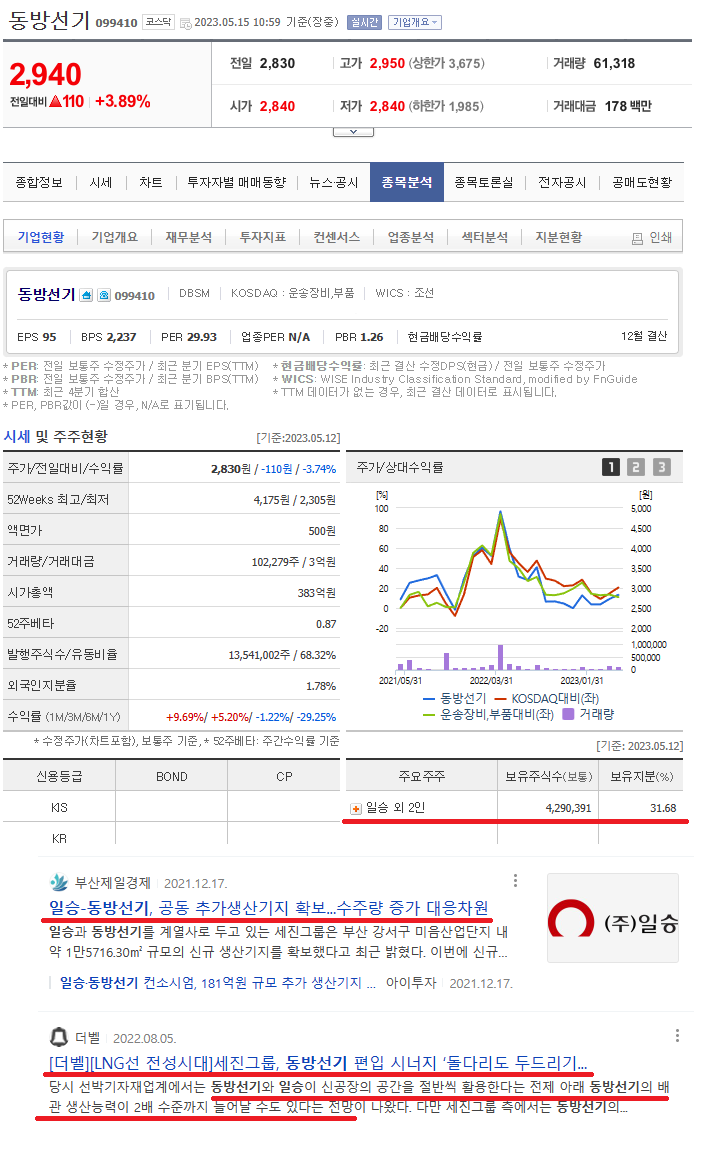Click the 외국인지분율 value 1.78%
The height and width of the screenshot is (1164, 708).
321,686
